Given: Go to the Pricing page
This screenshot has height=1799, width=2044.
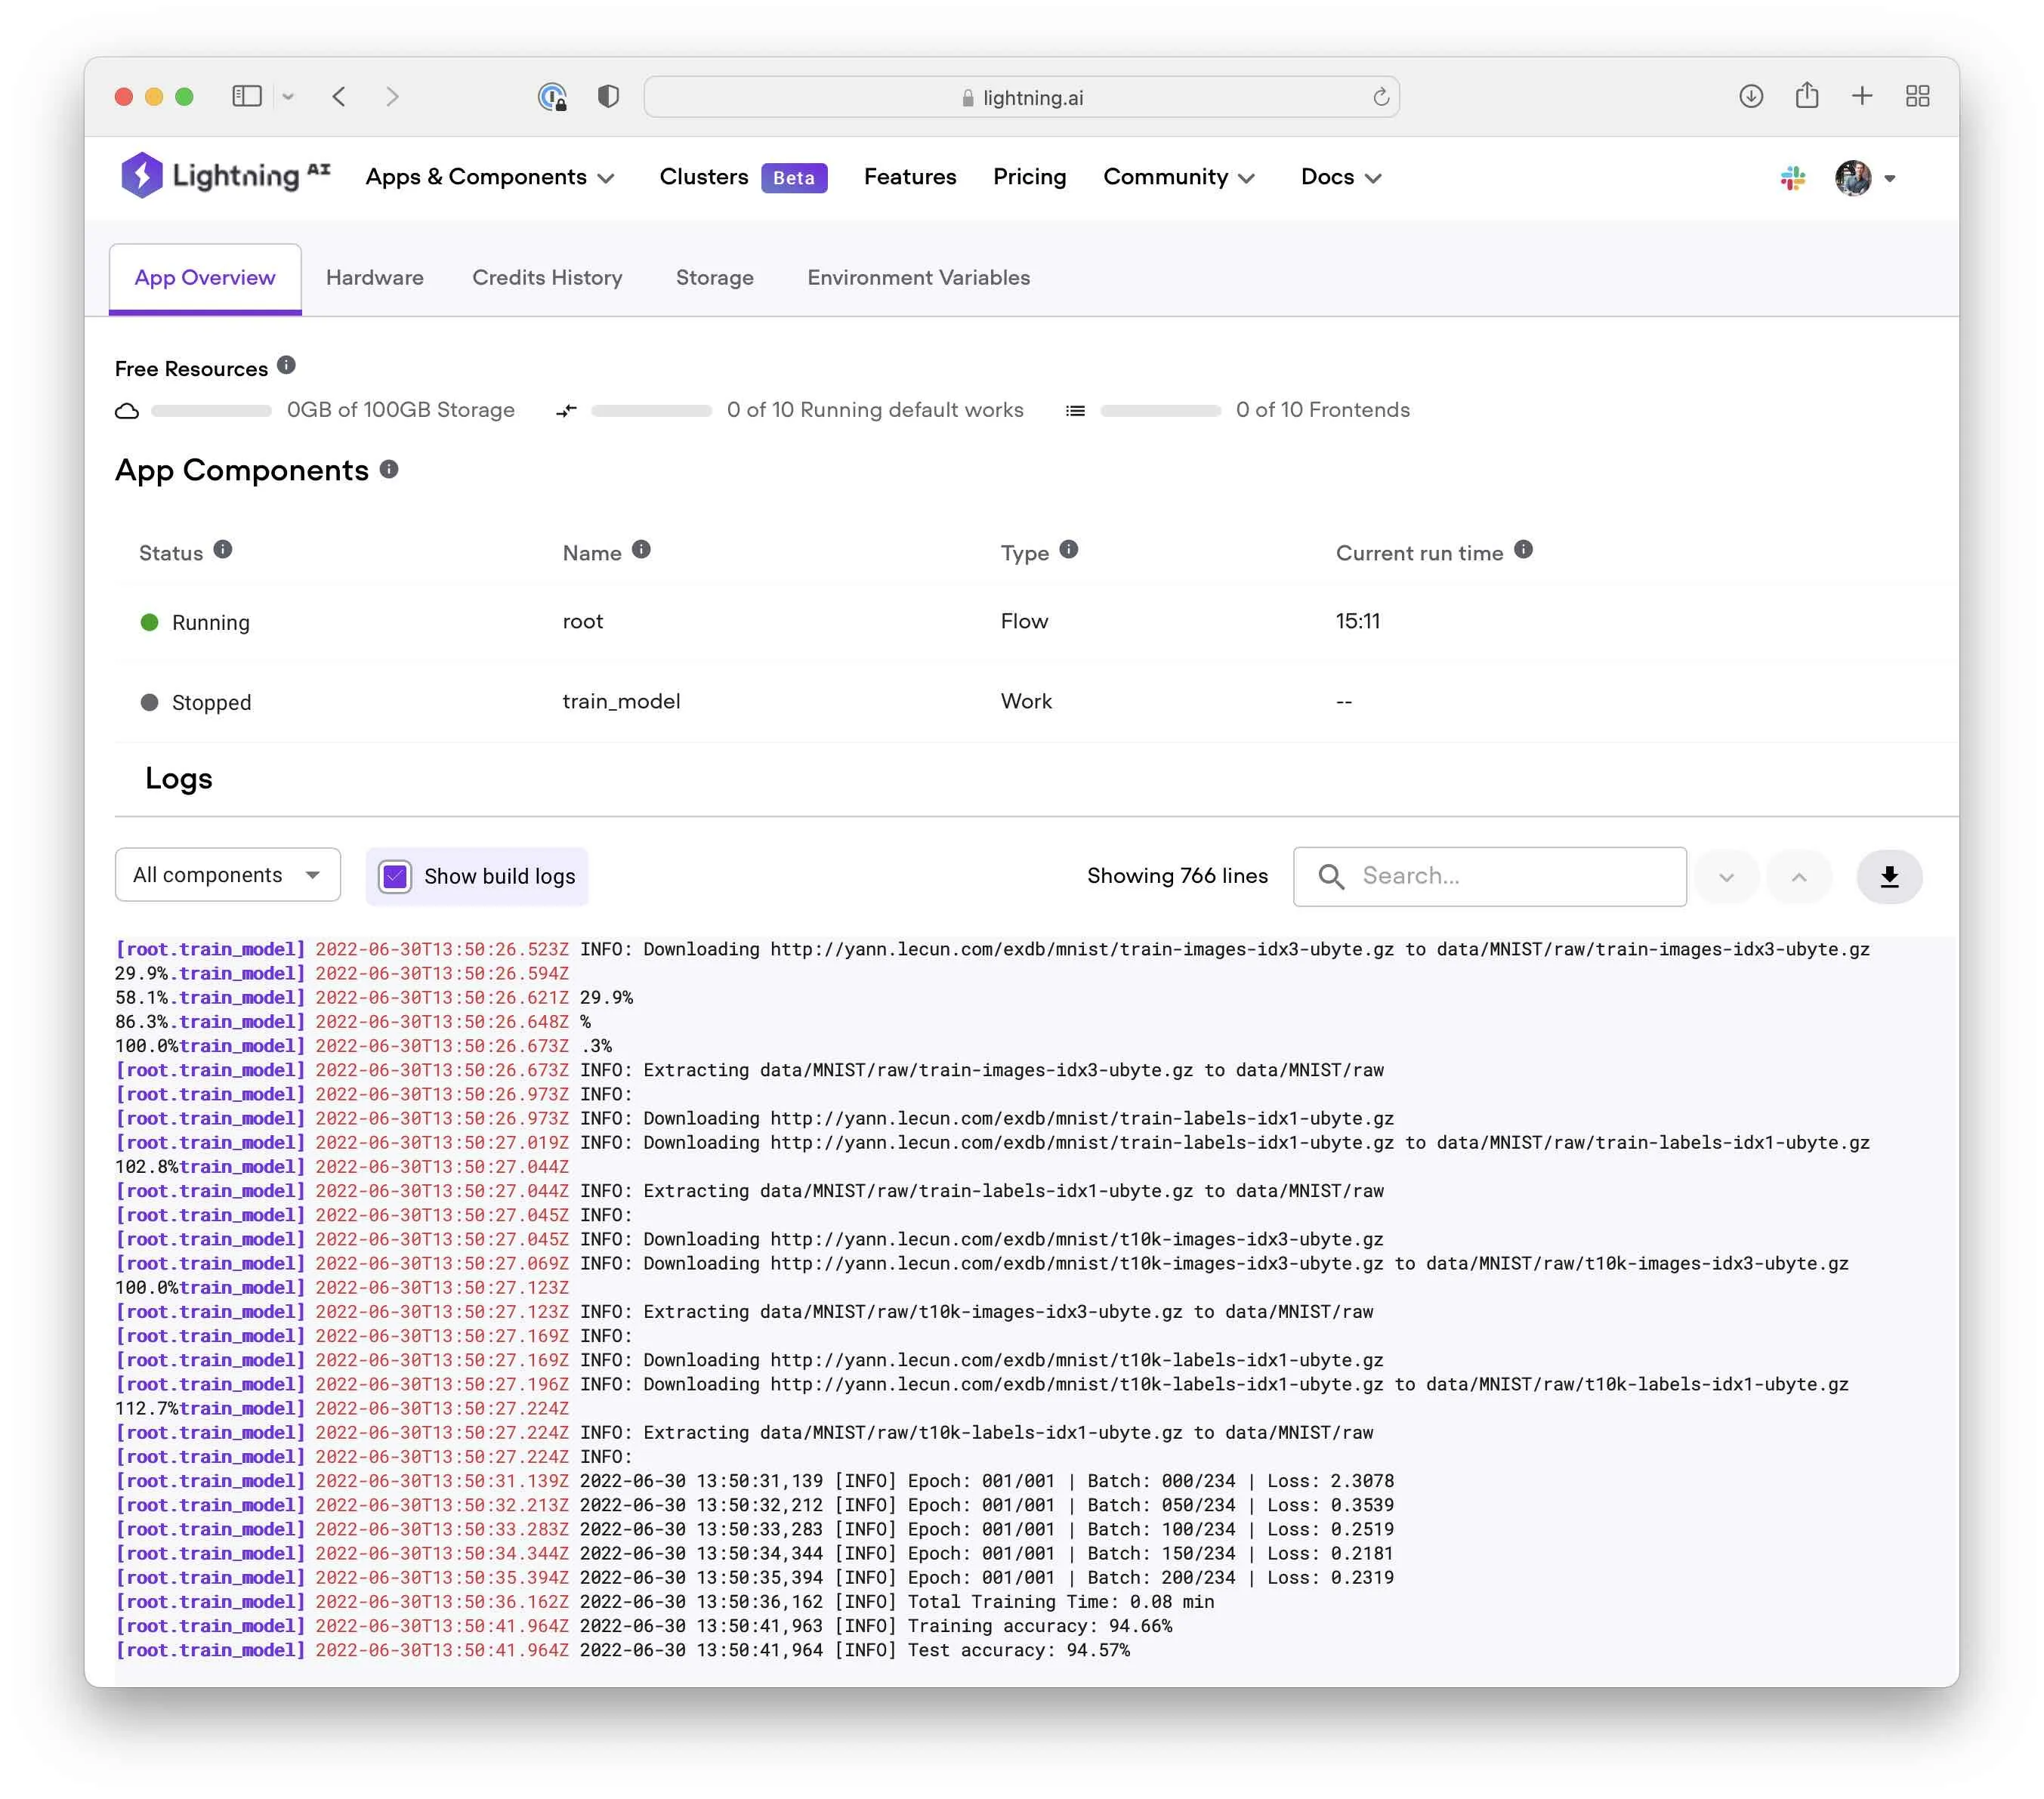Looking at the screenshot, I should pyautogui.click(x=1029, y=177).
